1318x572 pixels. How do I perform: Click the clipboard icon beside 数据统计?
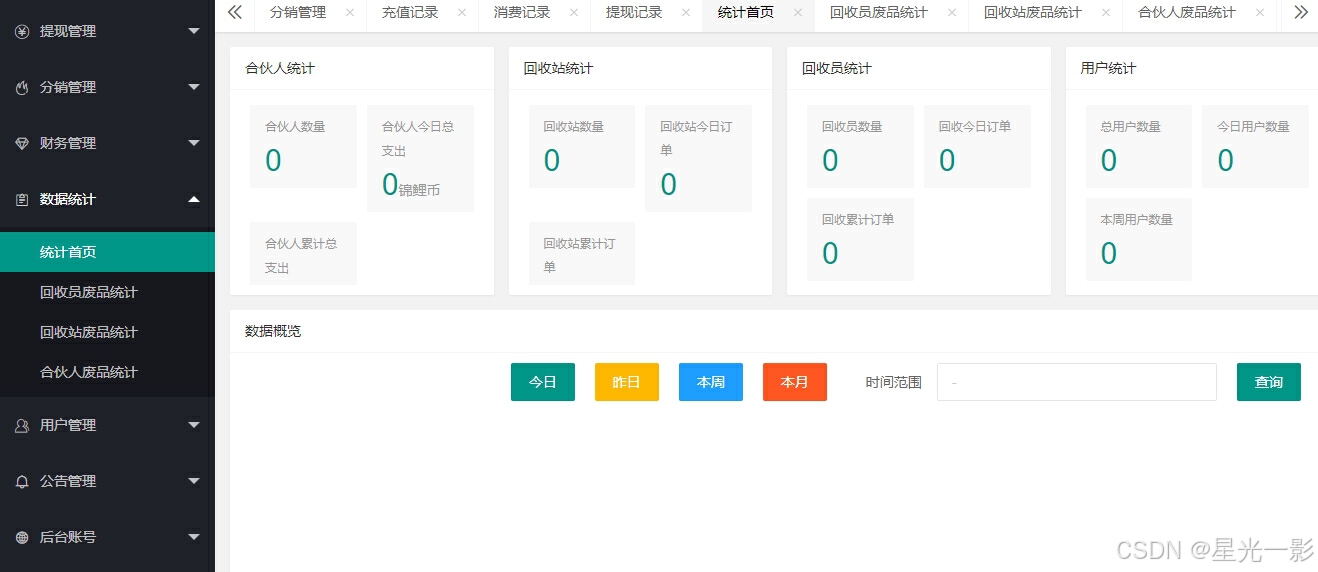pos(22,199)
